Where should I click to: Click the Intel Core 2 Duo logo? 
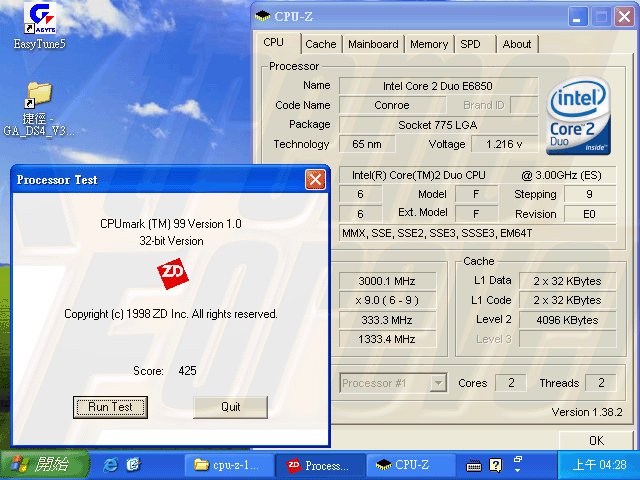coord(578,116)
